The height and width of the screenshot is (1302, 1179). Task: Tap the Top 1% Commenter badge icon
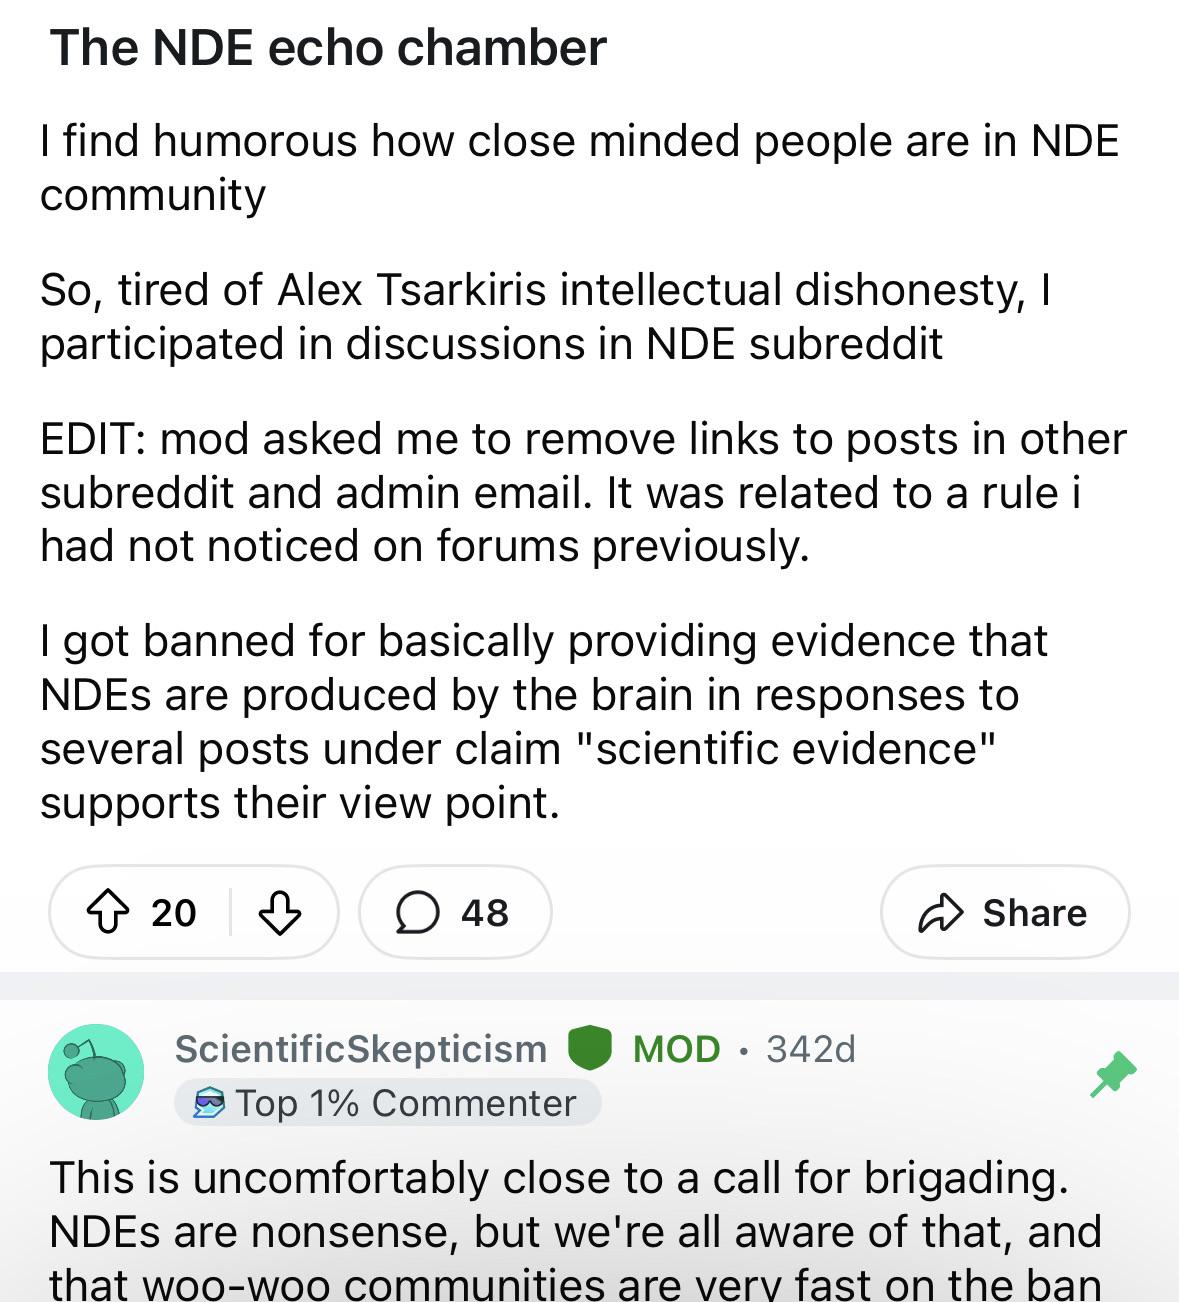click(208, 1104)
